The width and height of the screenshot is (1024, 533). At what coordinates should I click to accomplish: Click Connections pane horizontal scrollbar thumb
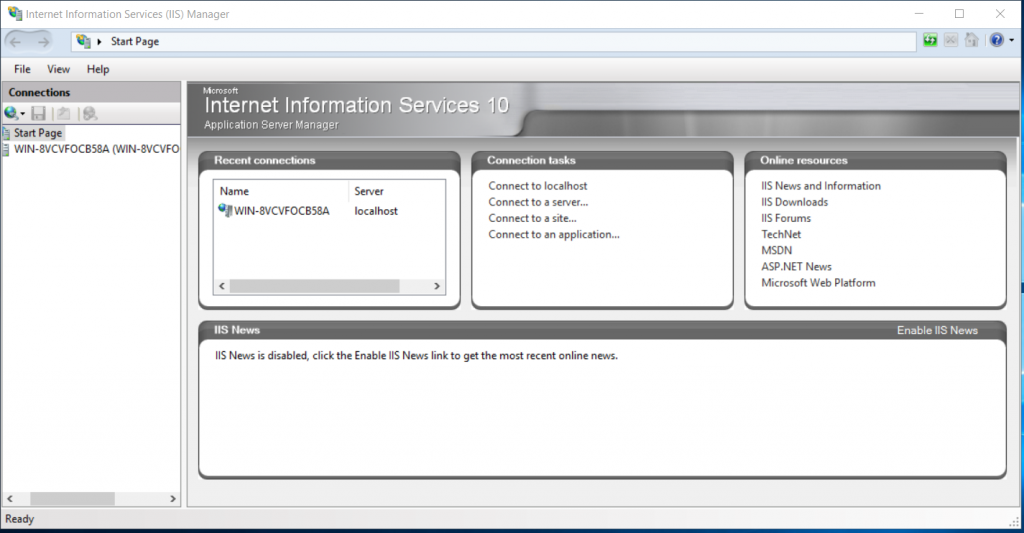point(72,498)
